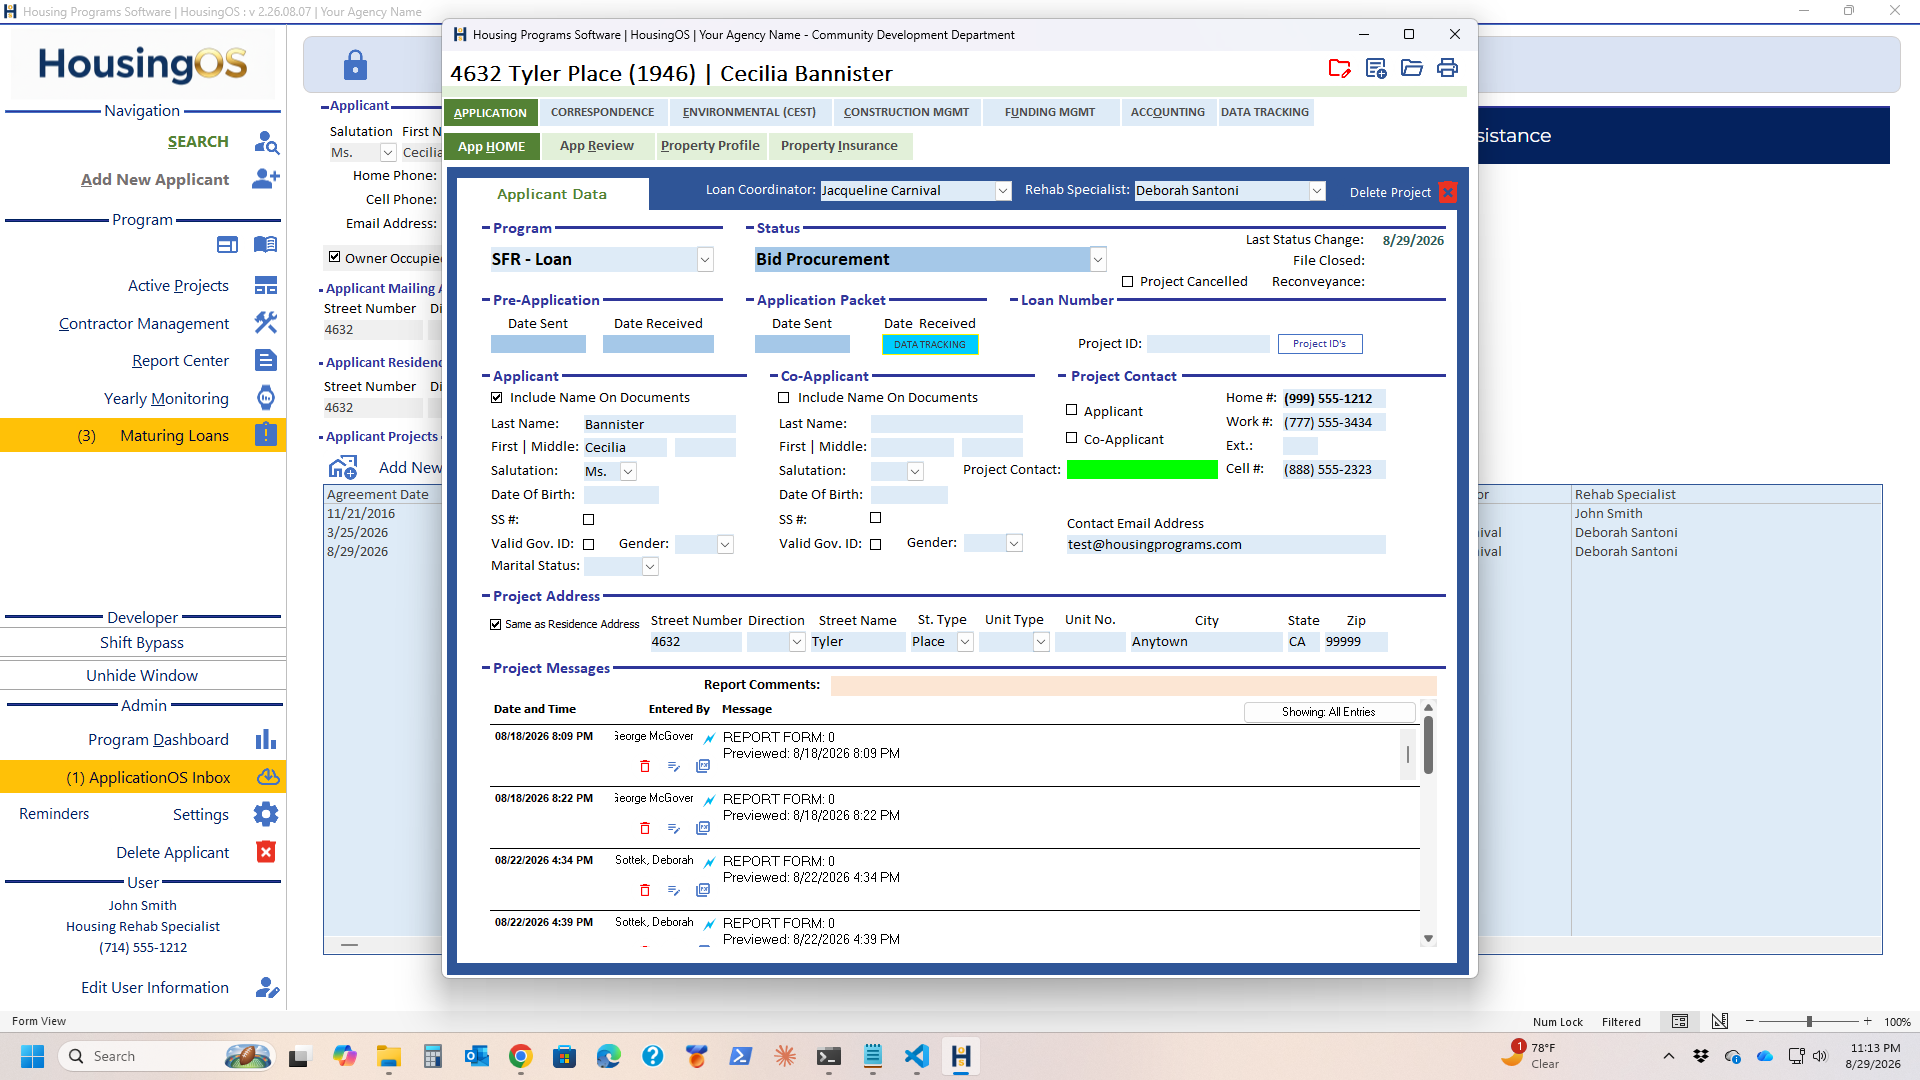
Task: Expand the Status Bid Procurement dropdown
Action: (1098, 260)
